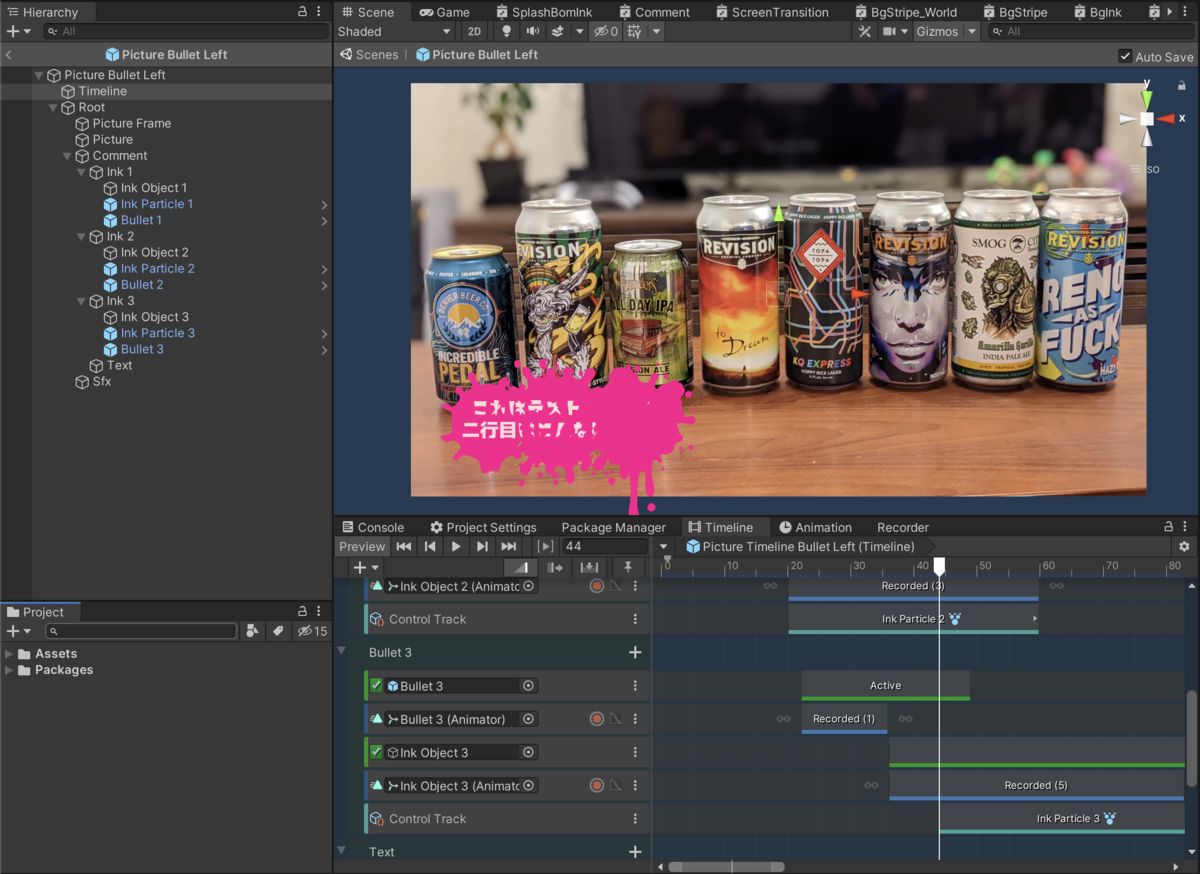Add track to Bullet 3 group
The height and width of the screenshot is (874, 1200).
coord(634,652)
